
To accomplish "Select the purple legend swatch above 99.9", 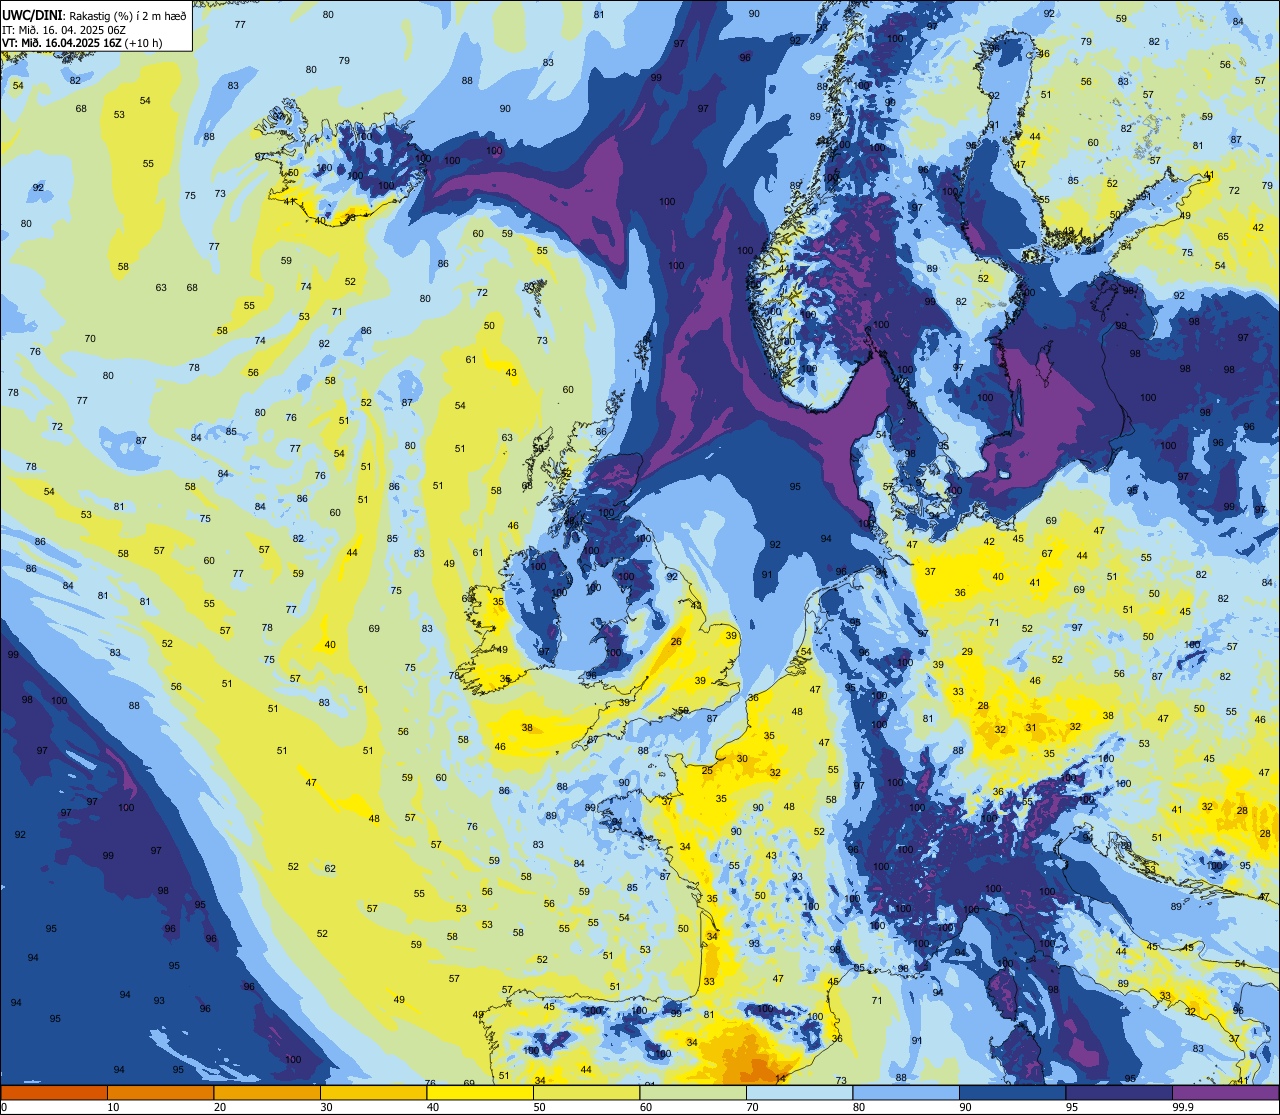I will 1226,1092.
